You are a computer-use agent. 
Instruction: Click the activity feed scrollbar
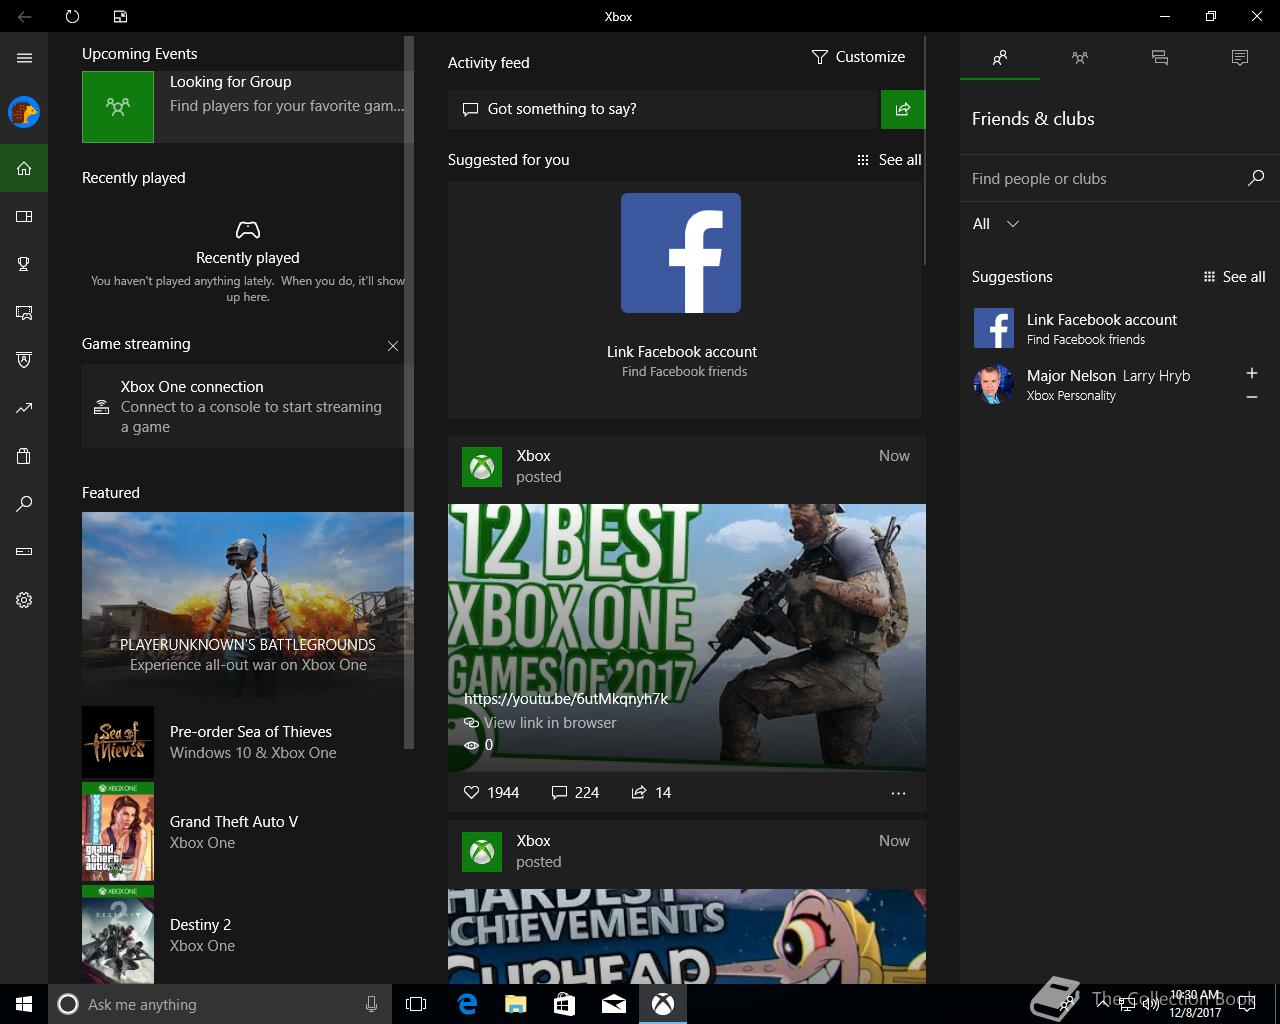point(926,150)
